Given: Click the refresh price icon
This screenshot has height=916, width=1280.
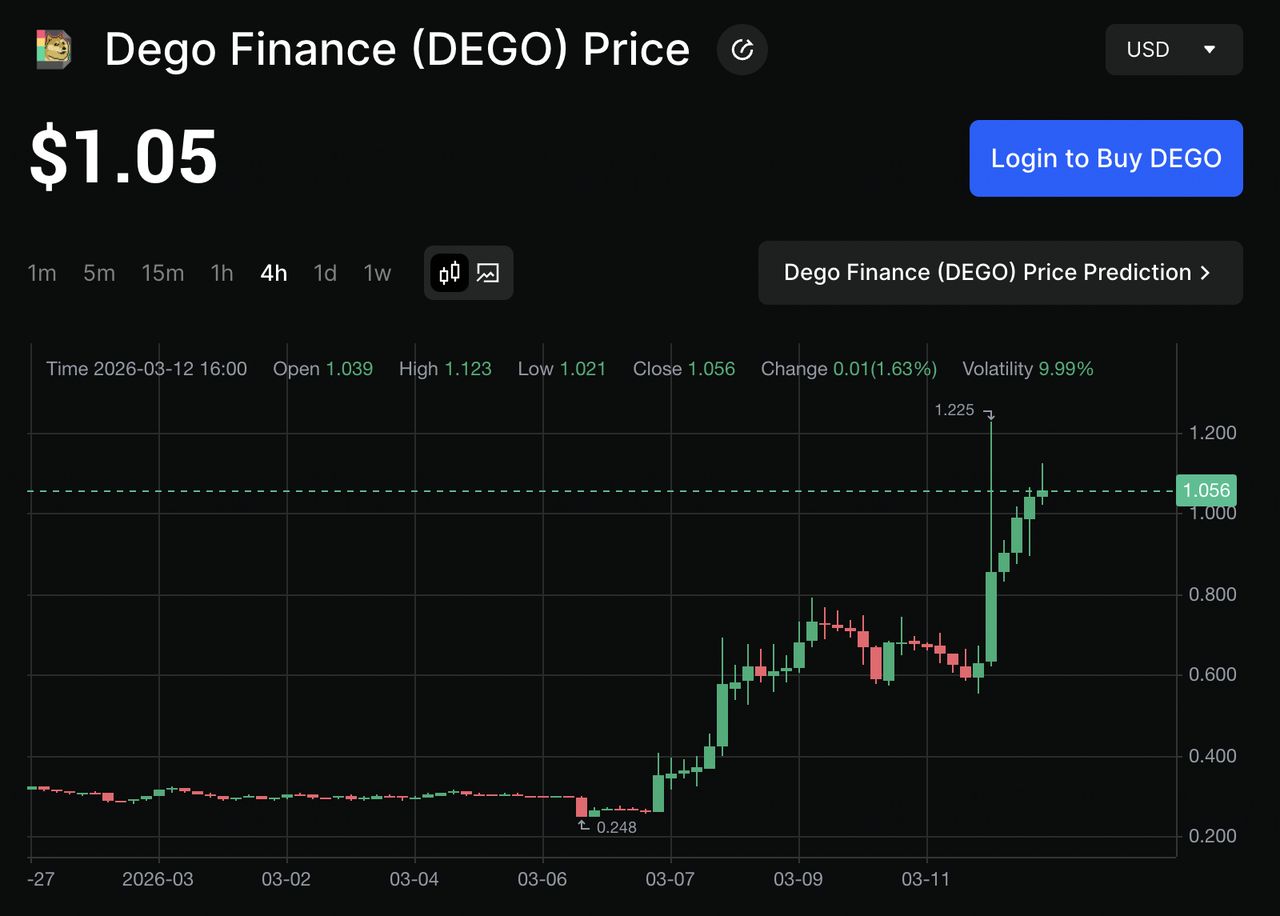Looking at the screenshot, I should tap(741, 49).
